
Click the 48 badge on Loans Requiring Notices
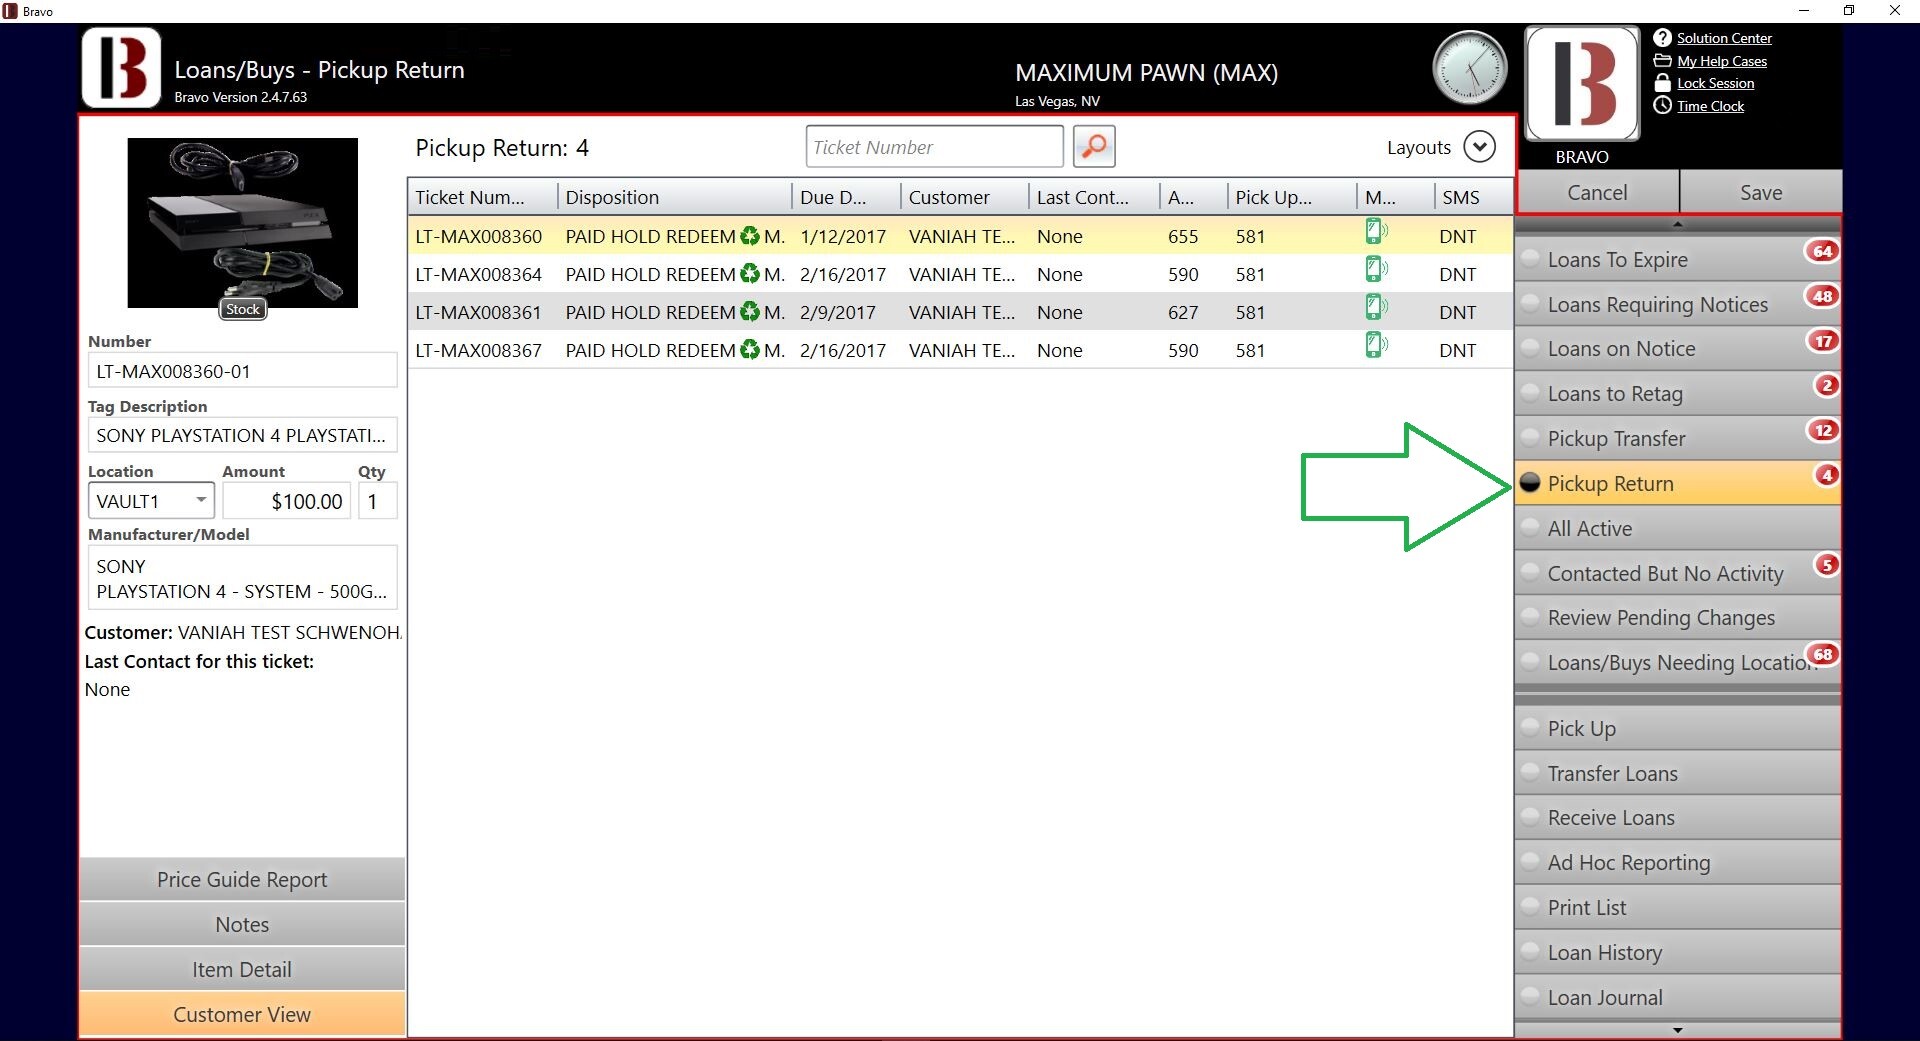(x=1823, y=296)
